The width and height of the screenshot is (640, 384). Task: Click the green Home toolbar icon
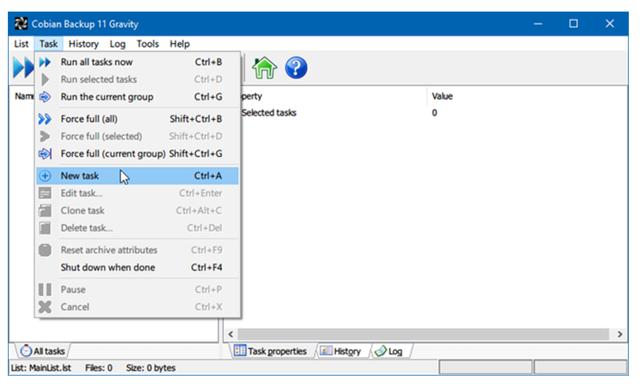(x=264, y=67)
